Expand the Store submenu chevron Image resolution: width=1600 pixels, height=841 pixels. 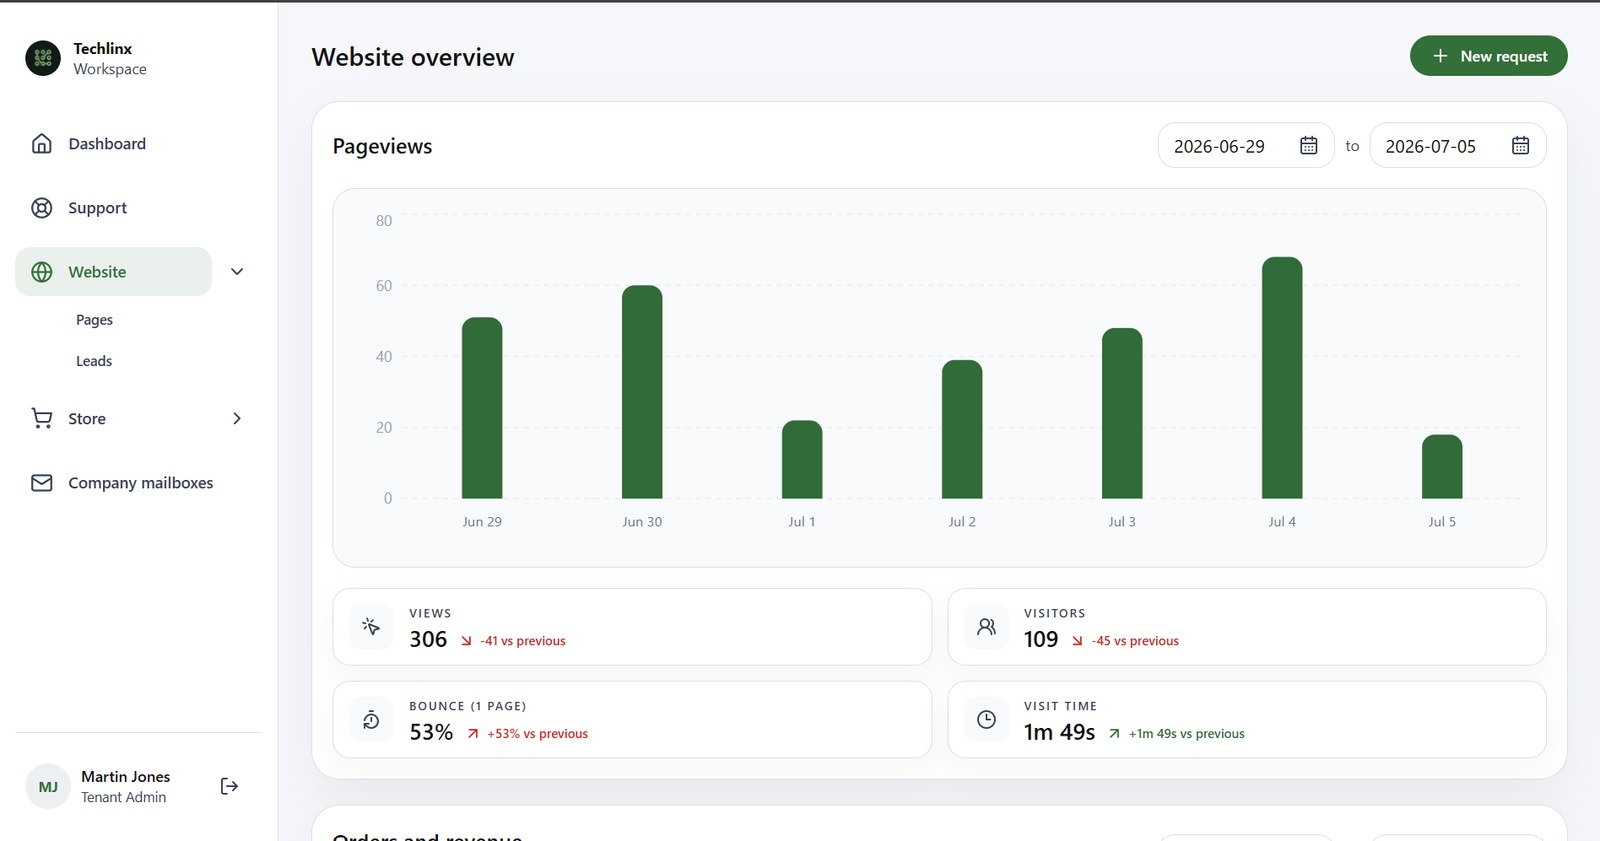tap(237, 418)
